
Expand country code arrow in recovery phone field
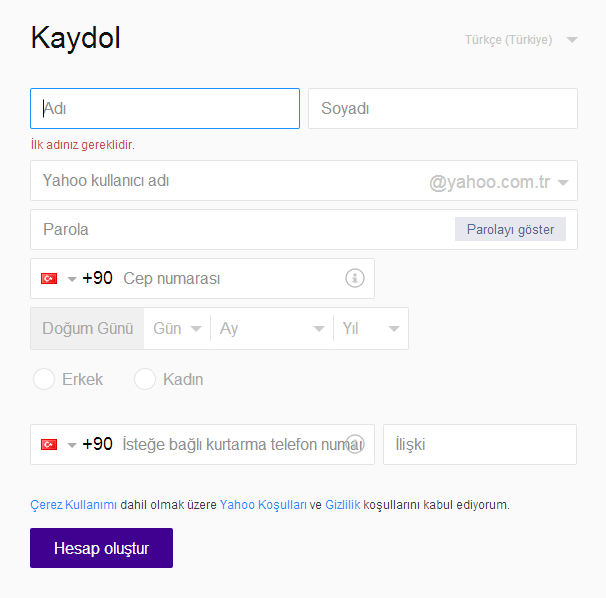coord(72,445)
